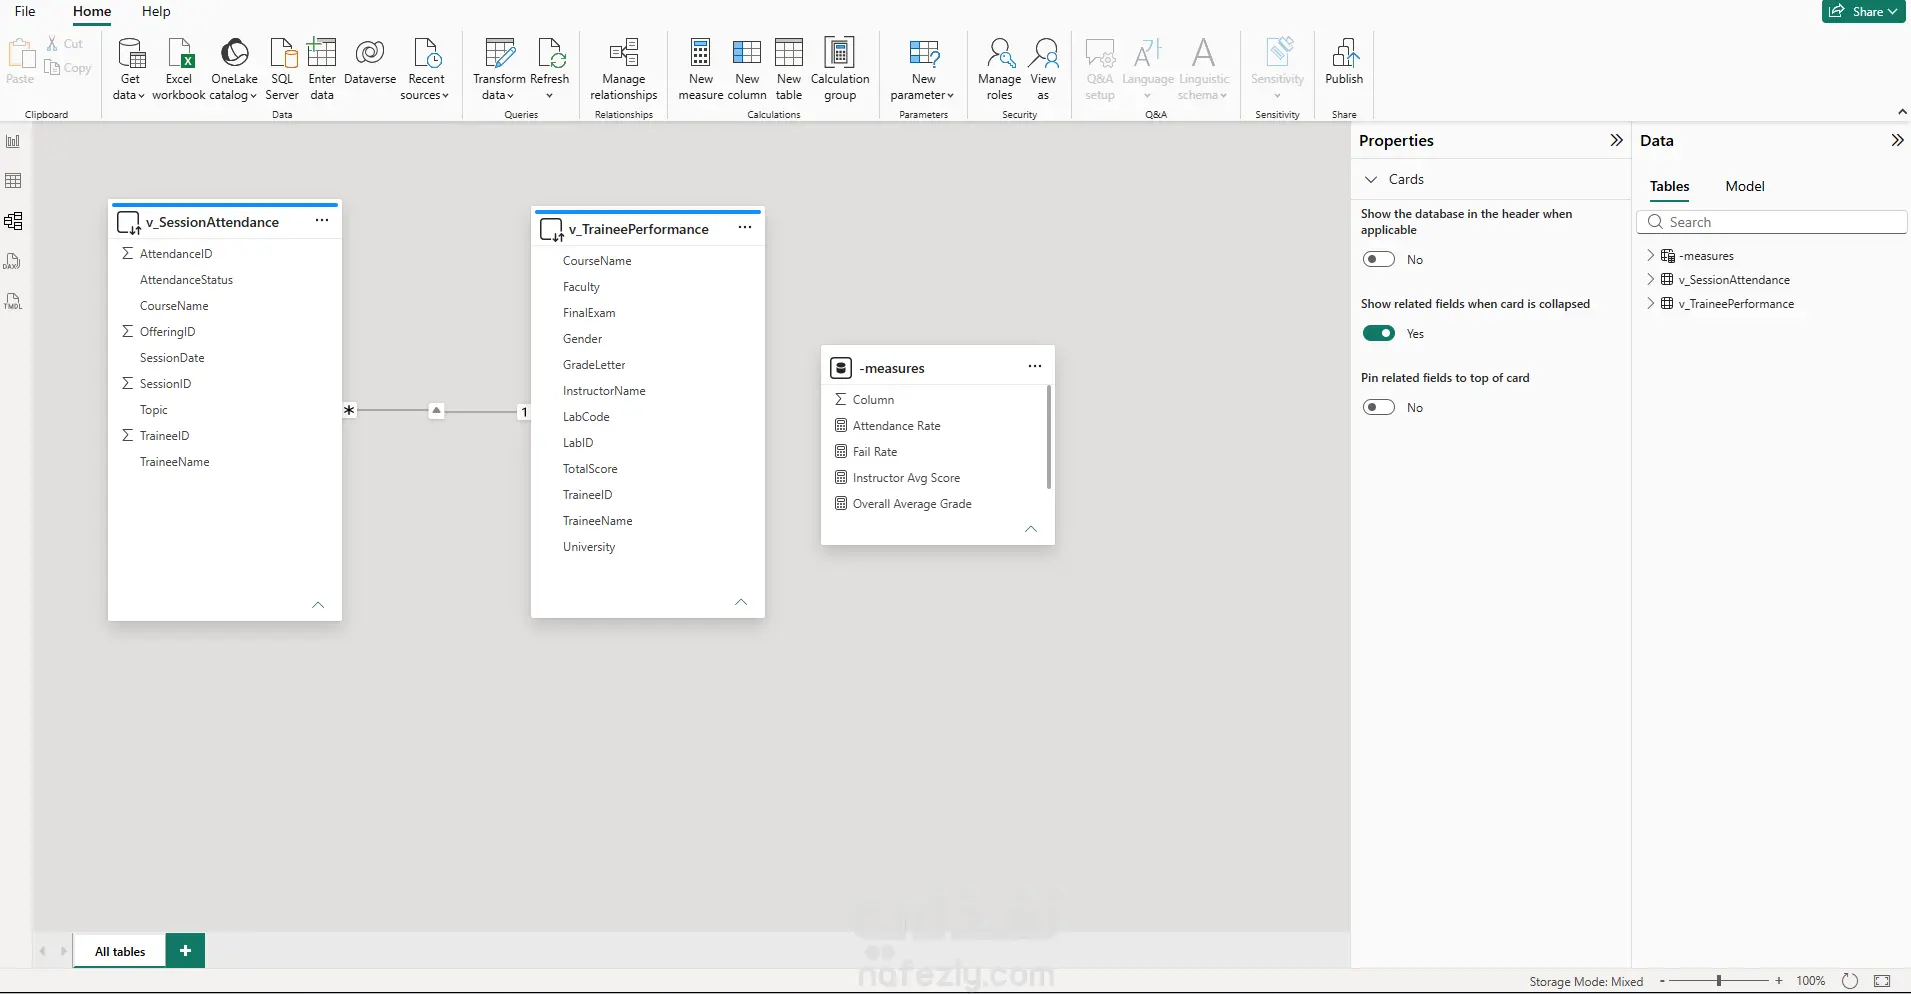Click the Share button
The width and height of the screenshot is (1911, 994).
click(1864, 11)
